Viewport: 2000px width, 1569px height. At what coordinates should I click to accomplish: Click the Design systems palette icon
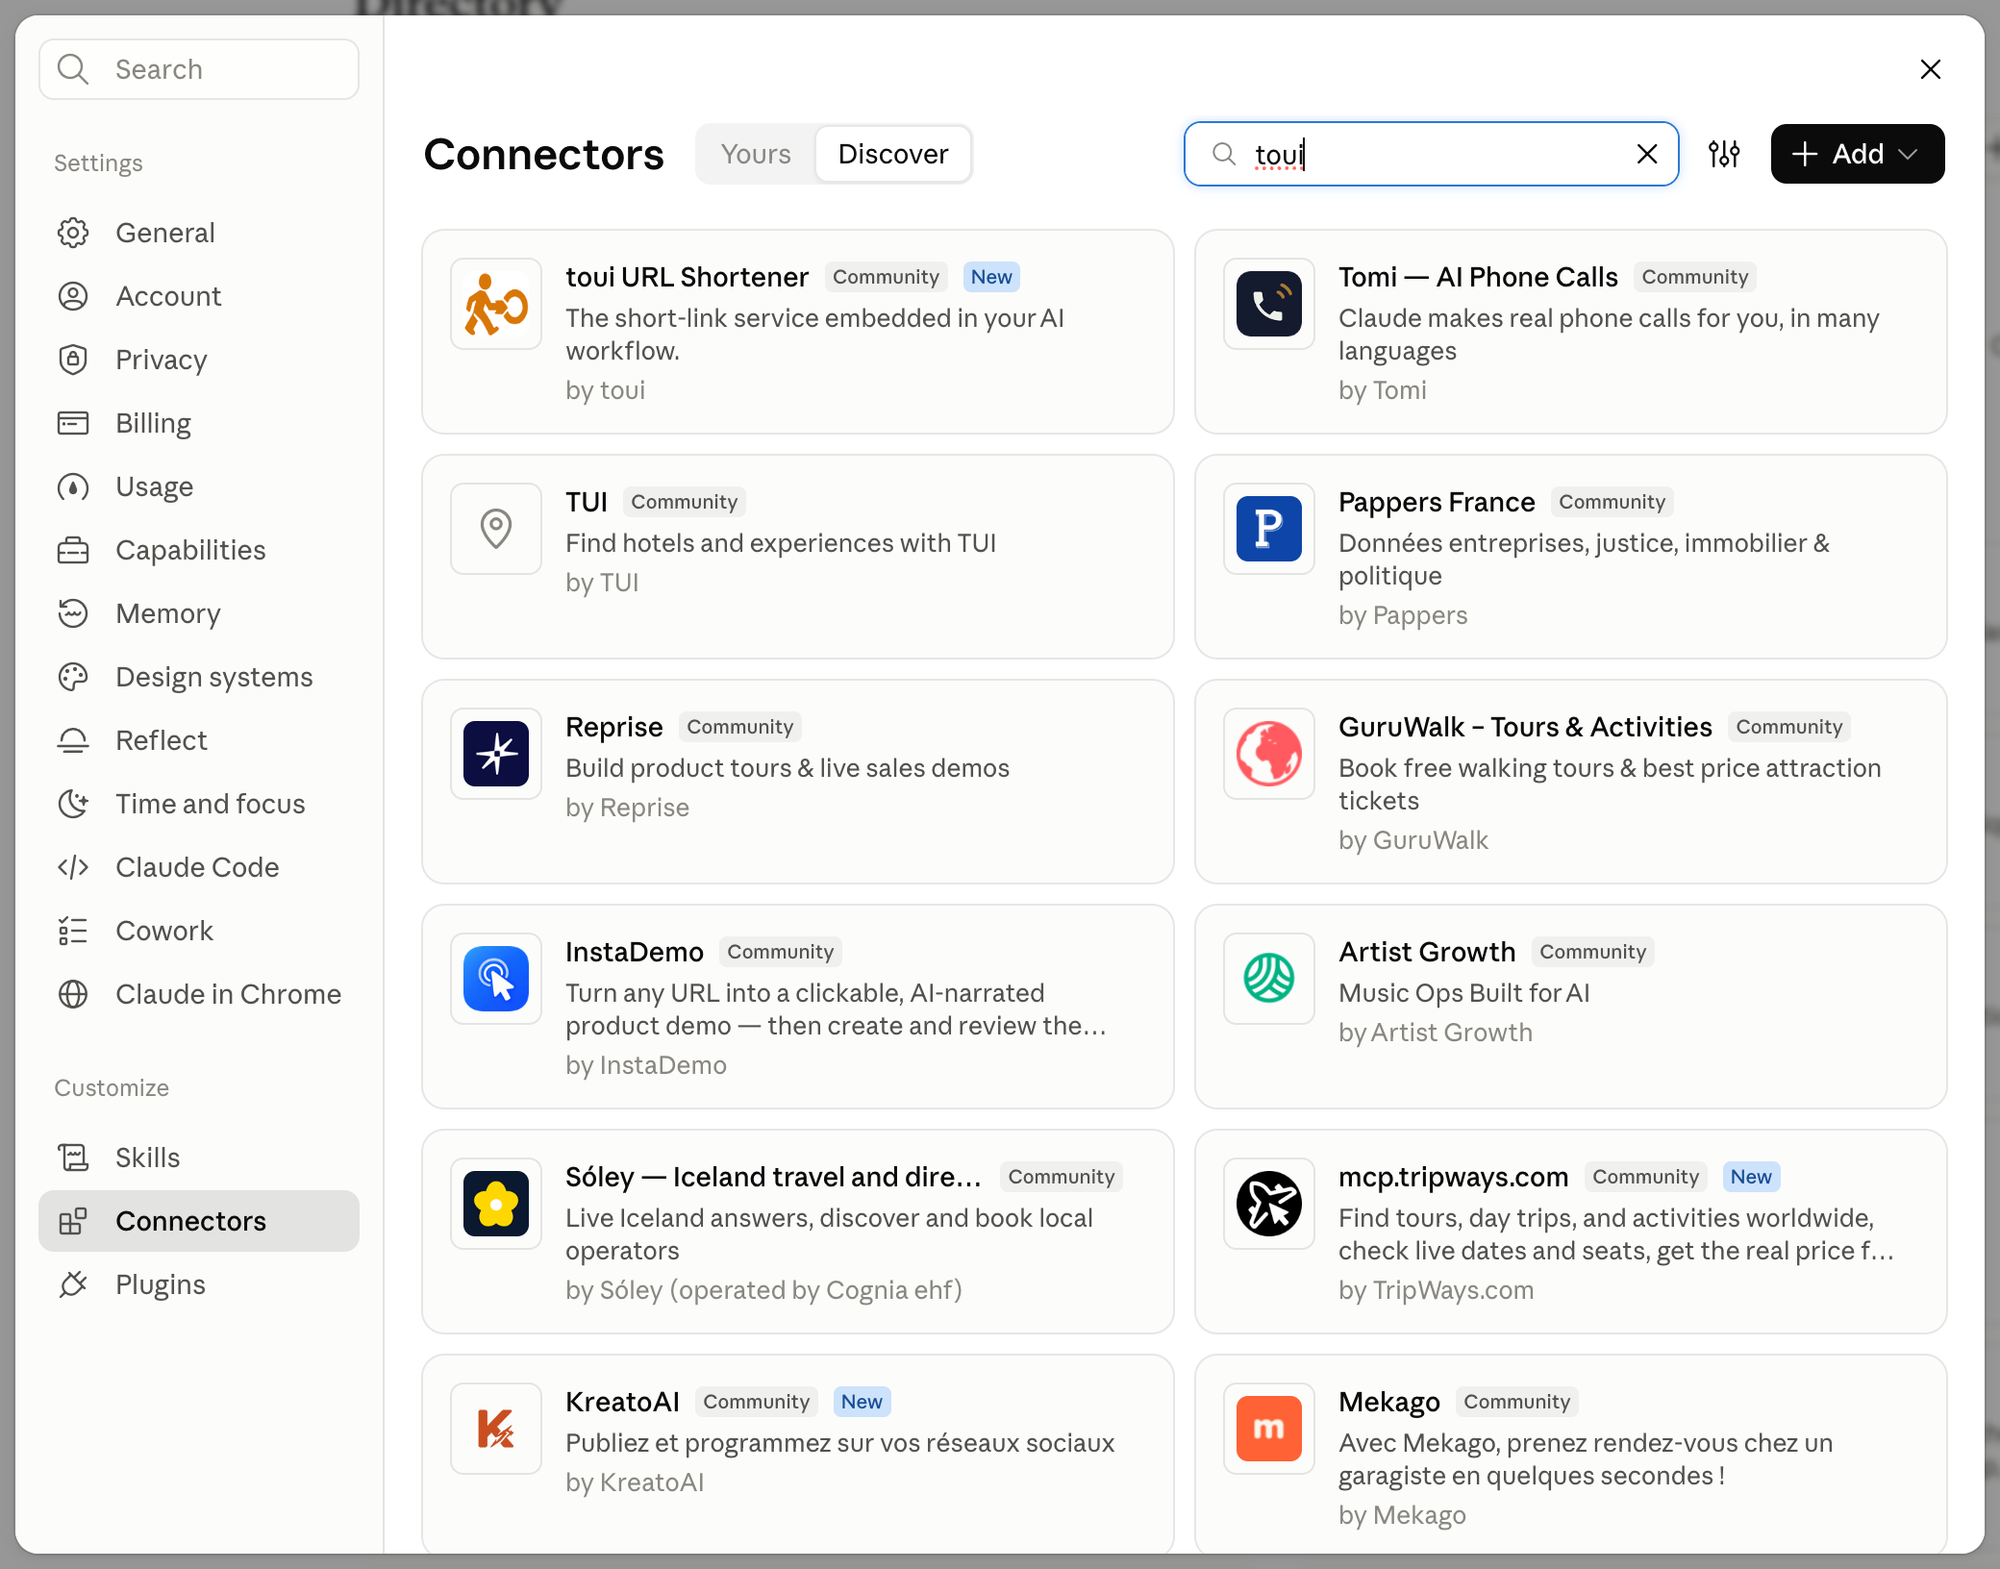73,677
